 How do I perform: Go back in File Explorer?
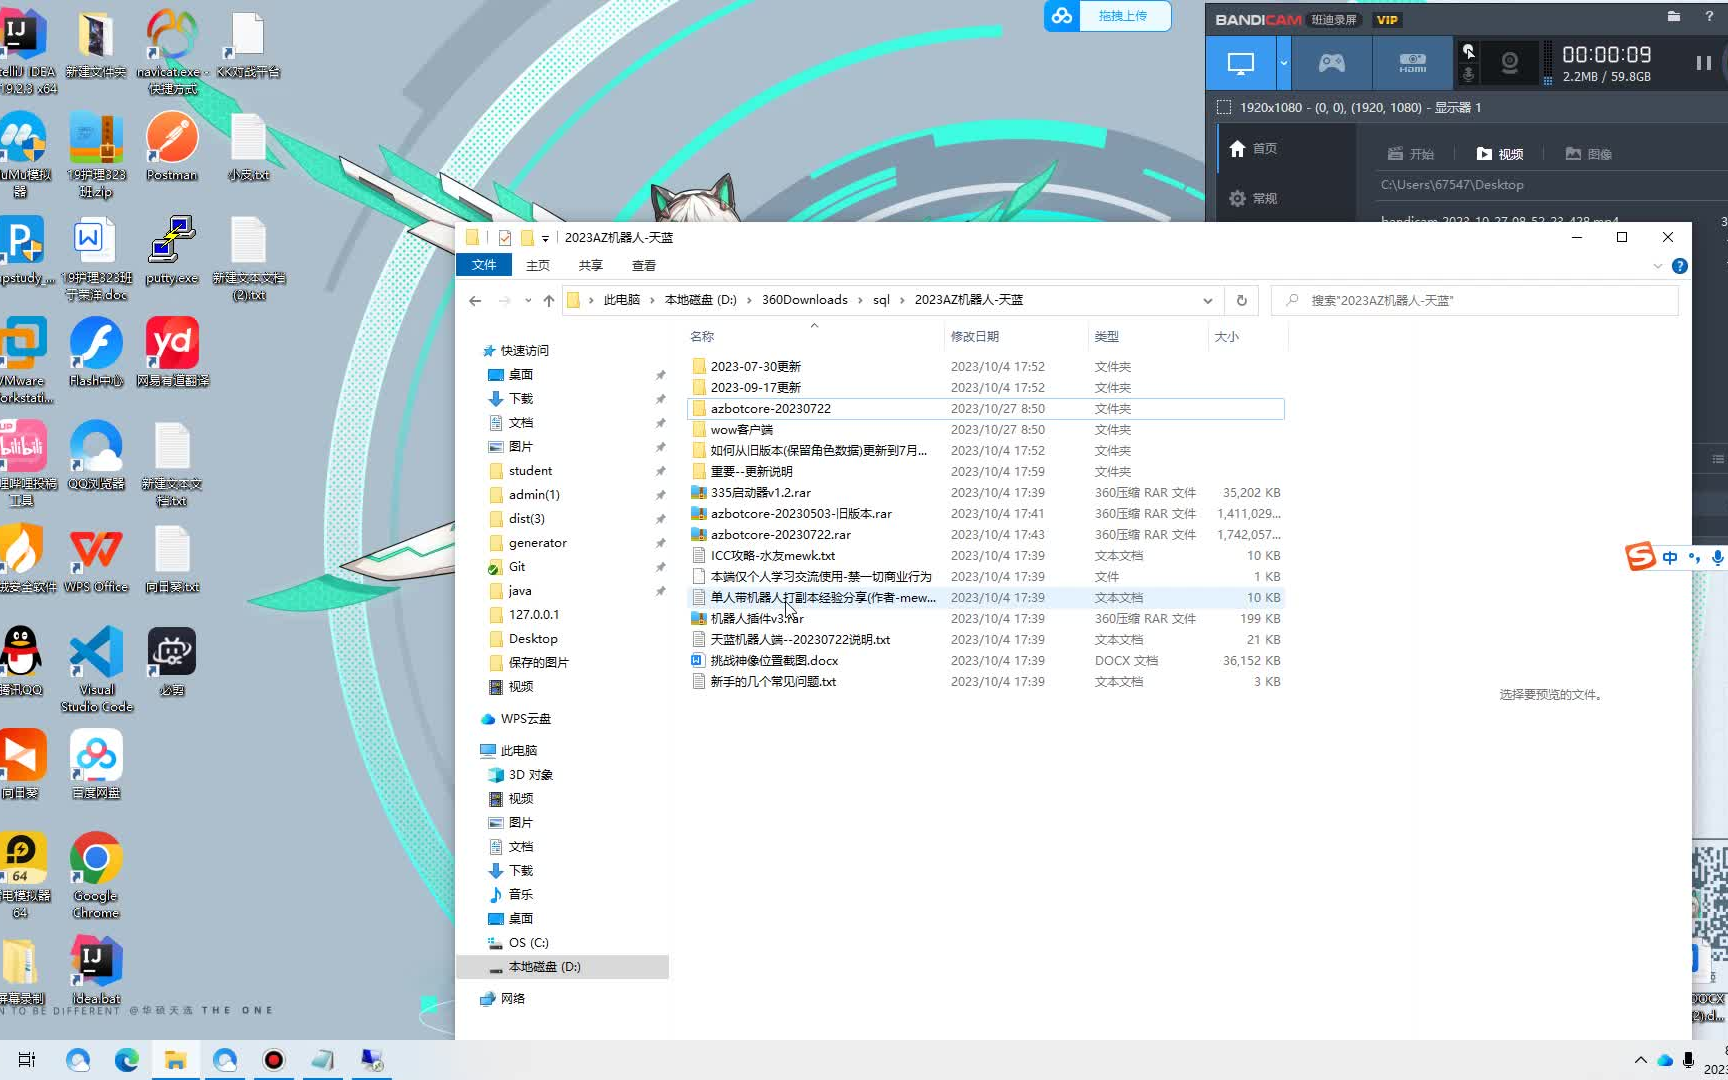475,300
